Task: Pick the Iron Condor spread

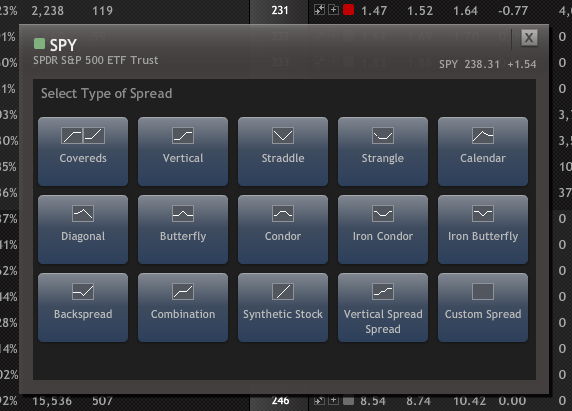Action: [383, 229]
